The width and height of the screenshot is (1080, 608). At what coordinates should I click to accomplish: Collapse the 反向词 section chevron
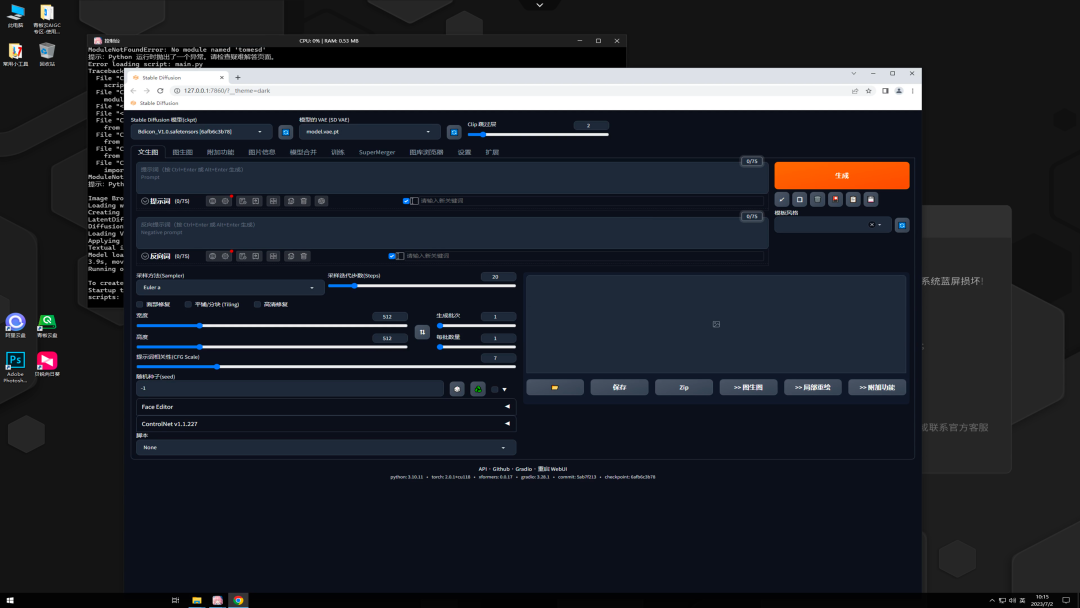click(x=145, y=256)
